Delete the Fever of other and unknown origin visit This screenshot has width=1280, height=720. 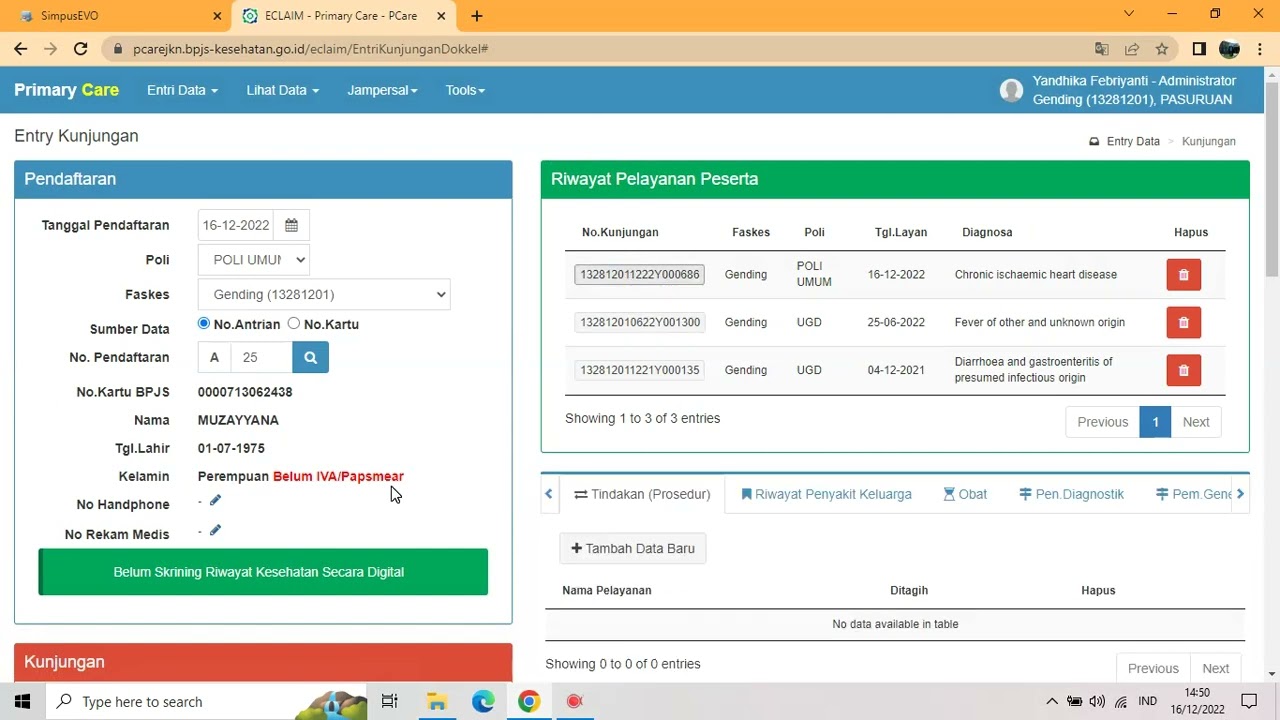1183,323
